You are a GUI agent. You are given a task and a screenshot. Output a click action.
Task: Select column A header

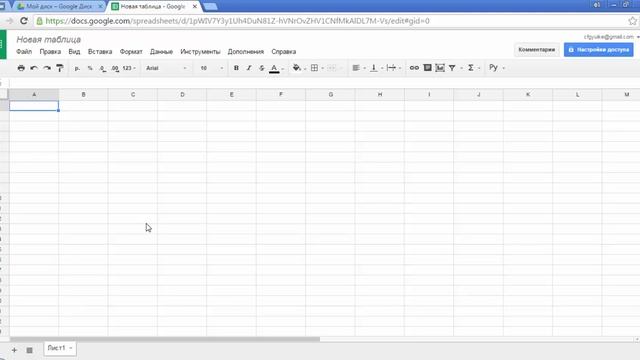coord(34,94)
